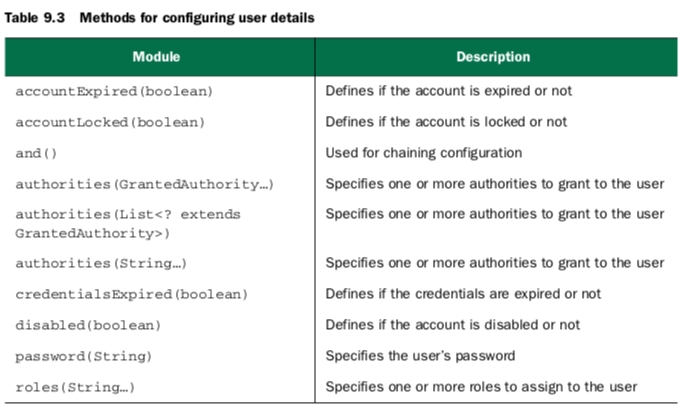684x410 pixels.
Task: Select the roles(String…) method cell
Action: coord(75,387)
